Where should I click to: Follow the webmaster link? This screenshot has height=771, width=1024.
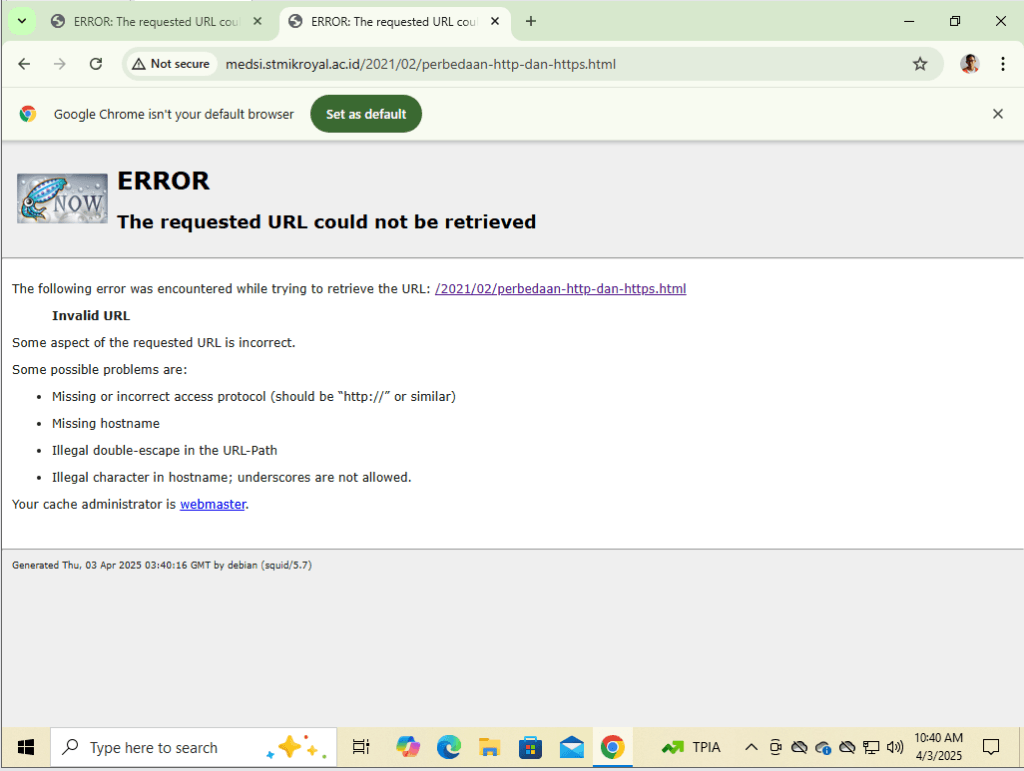212,505
